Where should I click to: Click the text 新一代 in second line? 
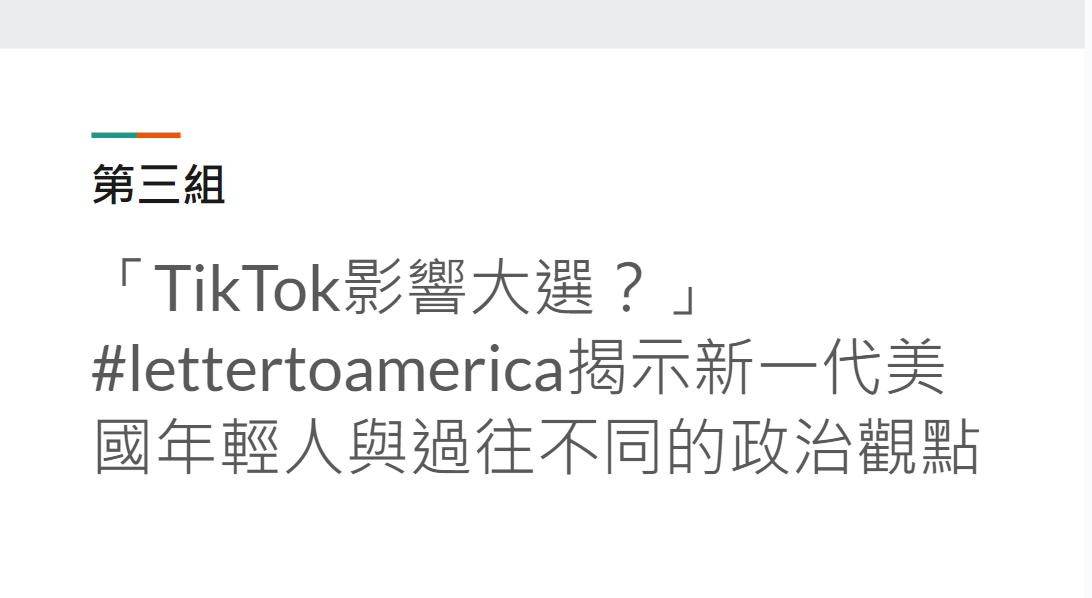tap(786, 368)
